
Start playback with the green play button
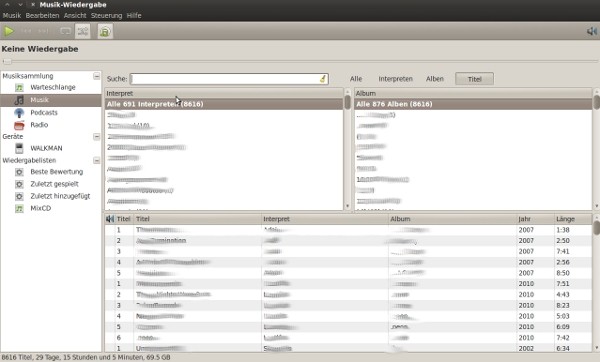pyautogui.click(x=9, y=31)
